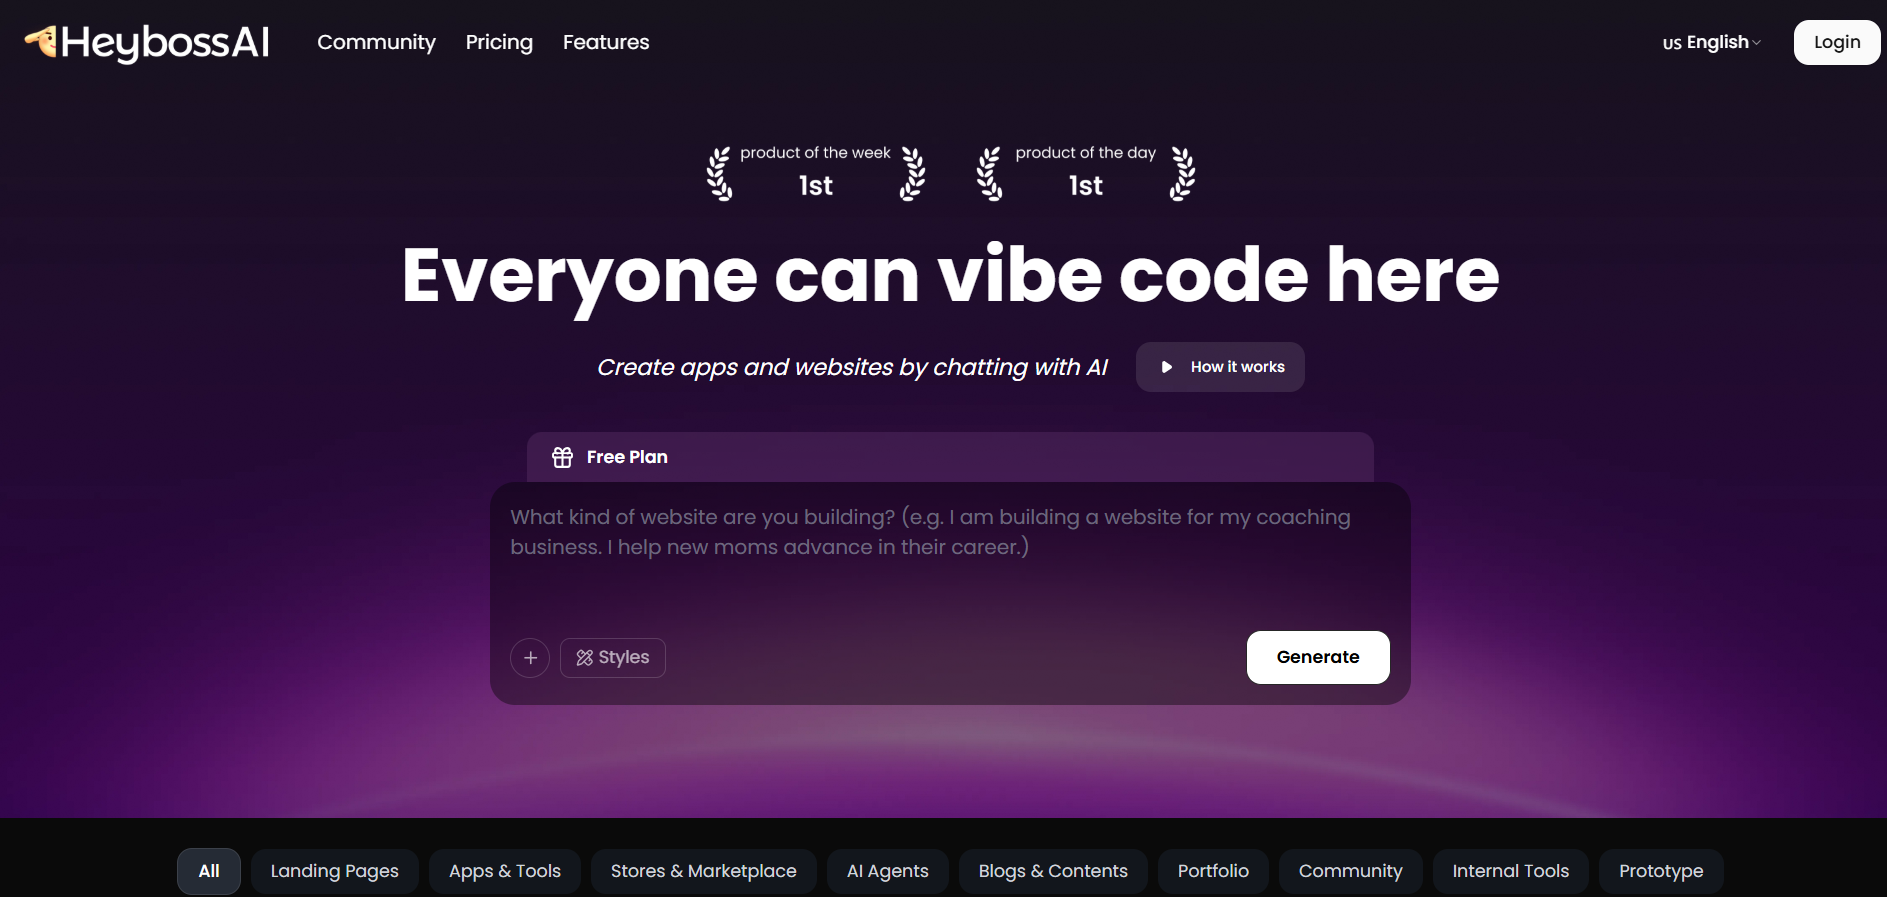
Task: Open the Styles picker
Action: 613,658
